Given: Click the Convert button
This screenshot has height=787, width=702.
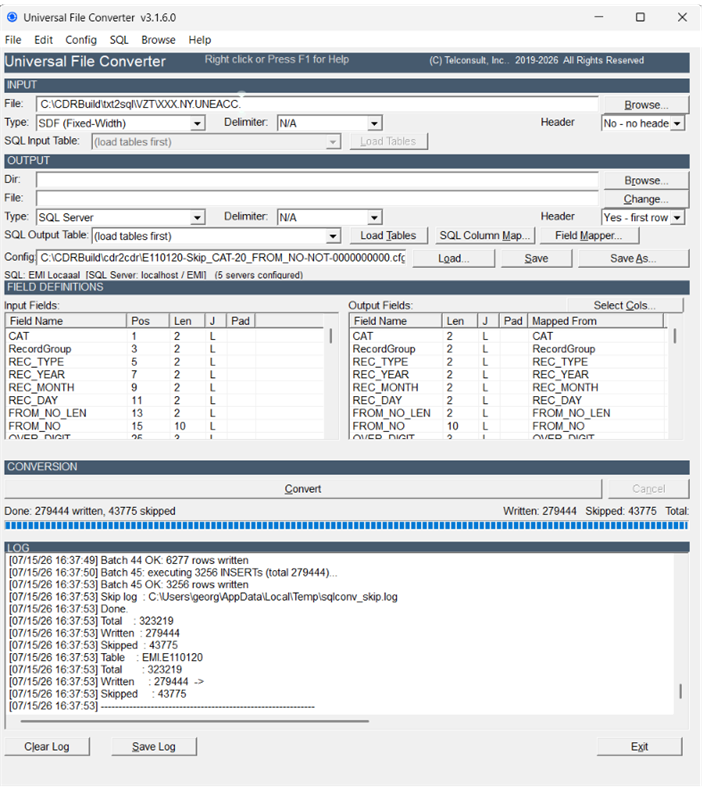Looking at the screenshot, I should point(303,489).
